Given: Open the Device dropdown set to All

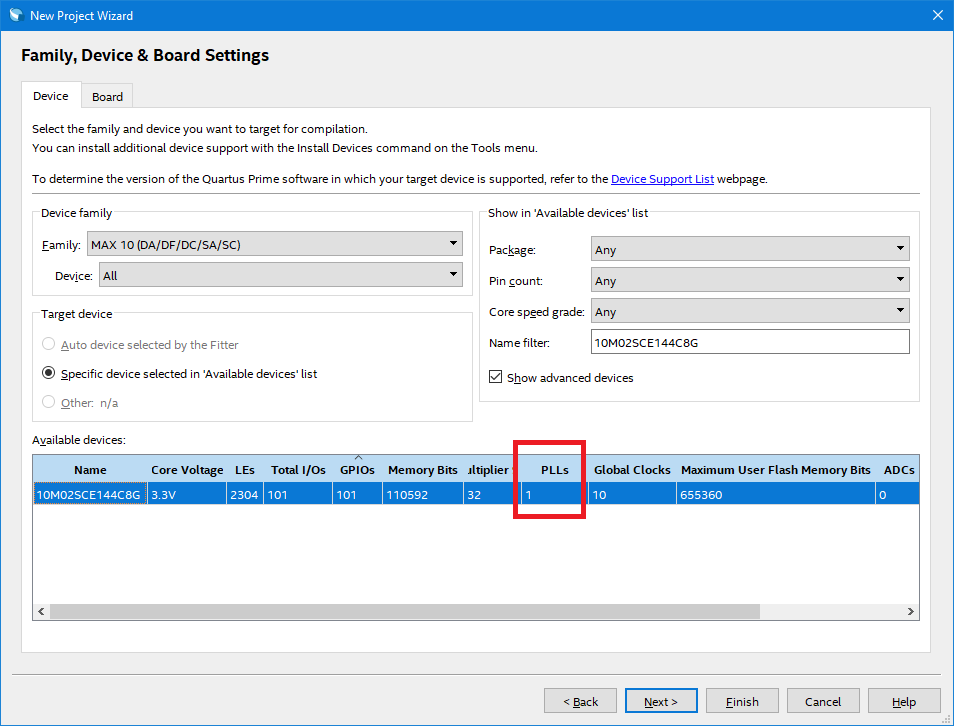Looking at the screenshot, I should (281, 275).
